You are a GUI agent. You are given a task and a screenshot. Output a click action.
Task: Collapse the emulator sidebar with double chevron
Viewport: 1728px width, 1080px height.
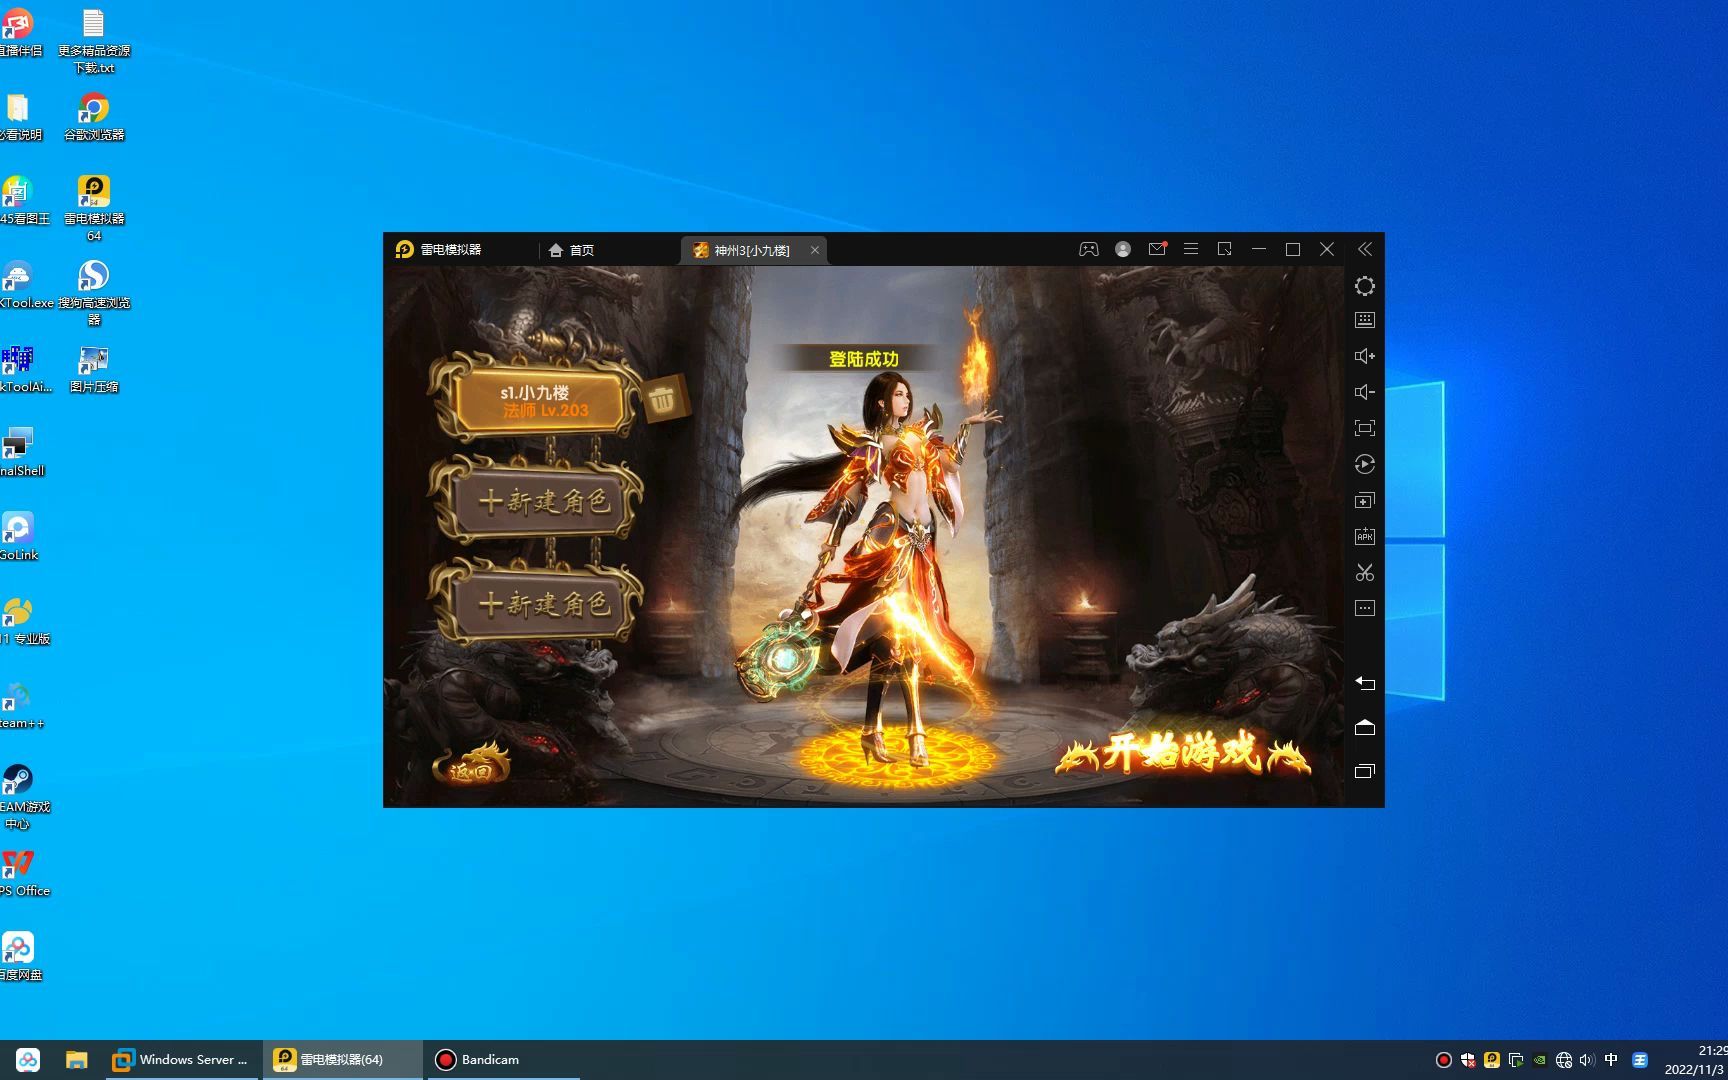[1364, 249]
